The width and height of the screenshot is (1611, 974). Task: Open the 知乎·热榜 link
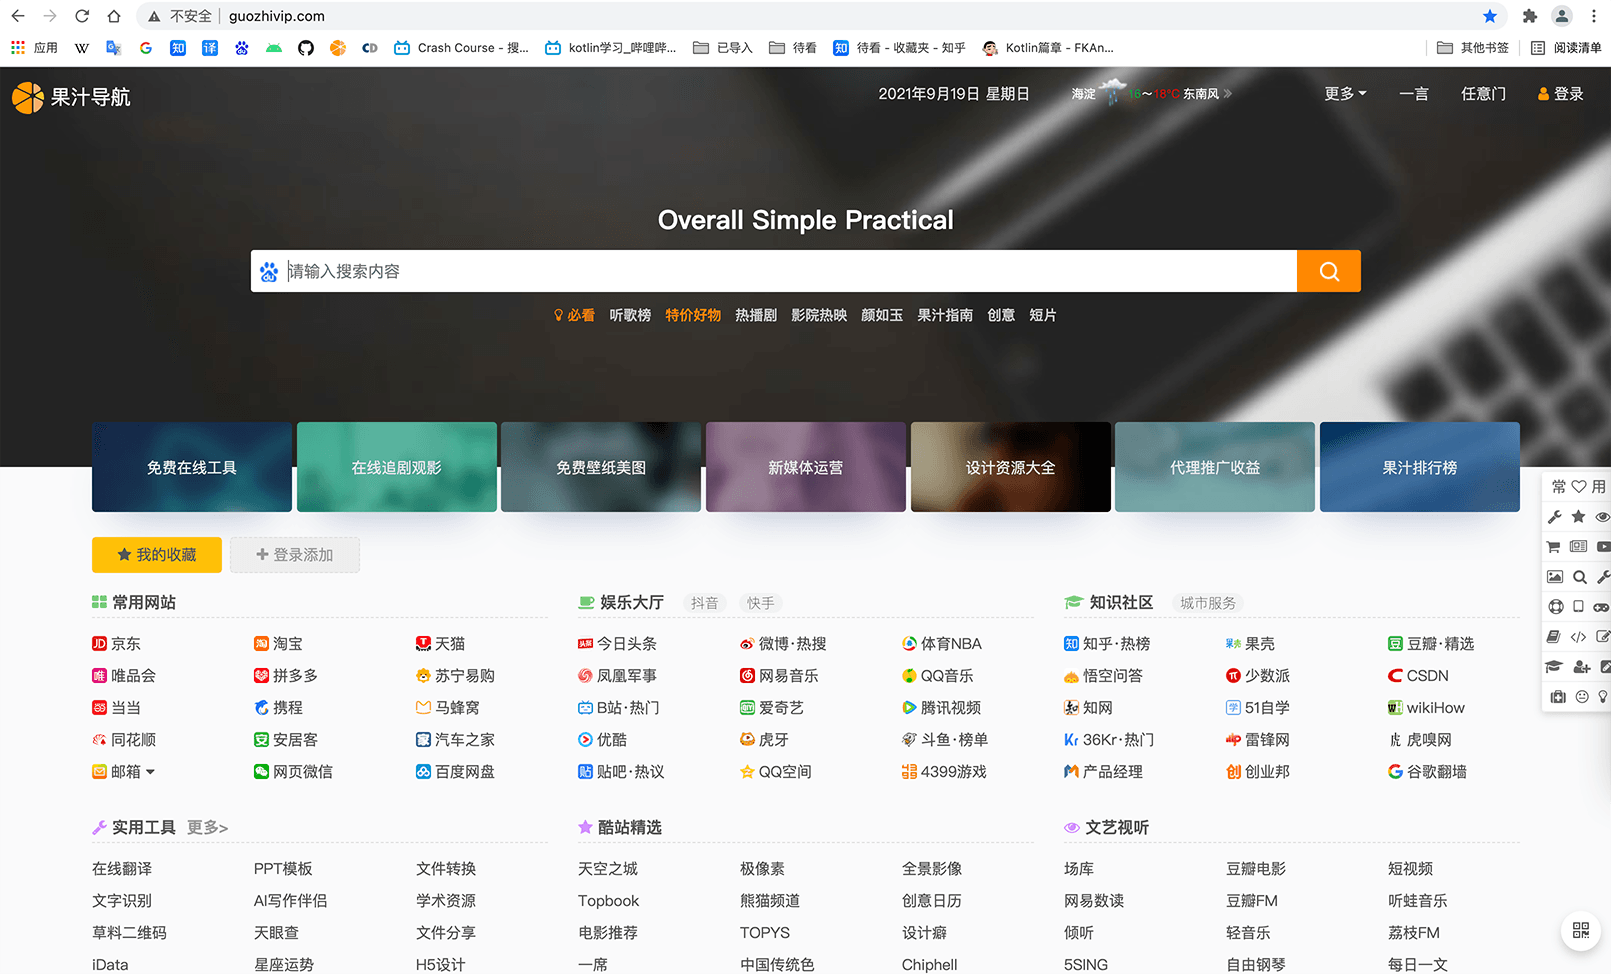click(1107, 644)
